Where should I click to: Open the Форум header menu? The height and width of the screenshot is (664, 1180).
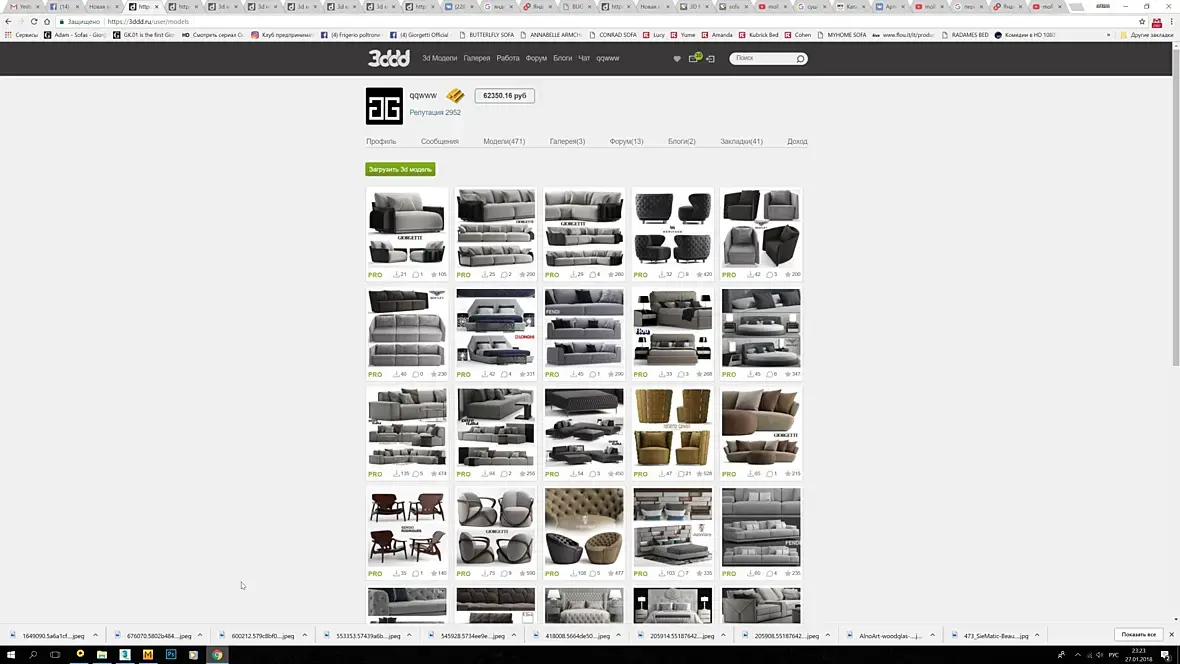536,58
